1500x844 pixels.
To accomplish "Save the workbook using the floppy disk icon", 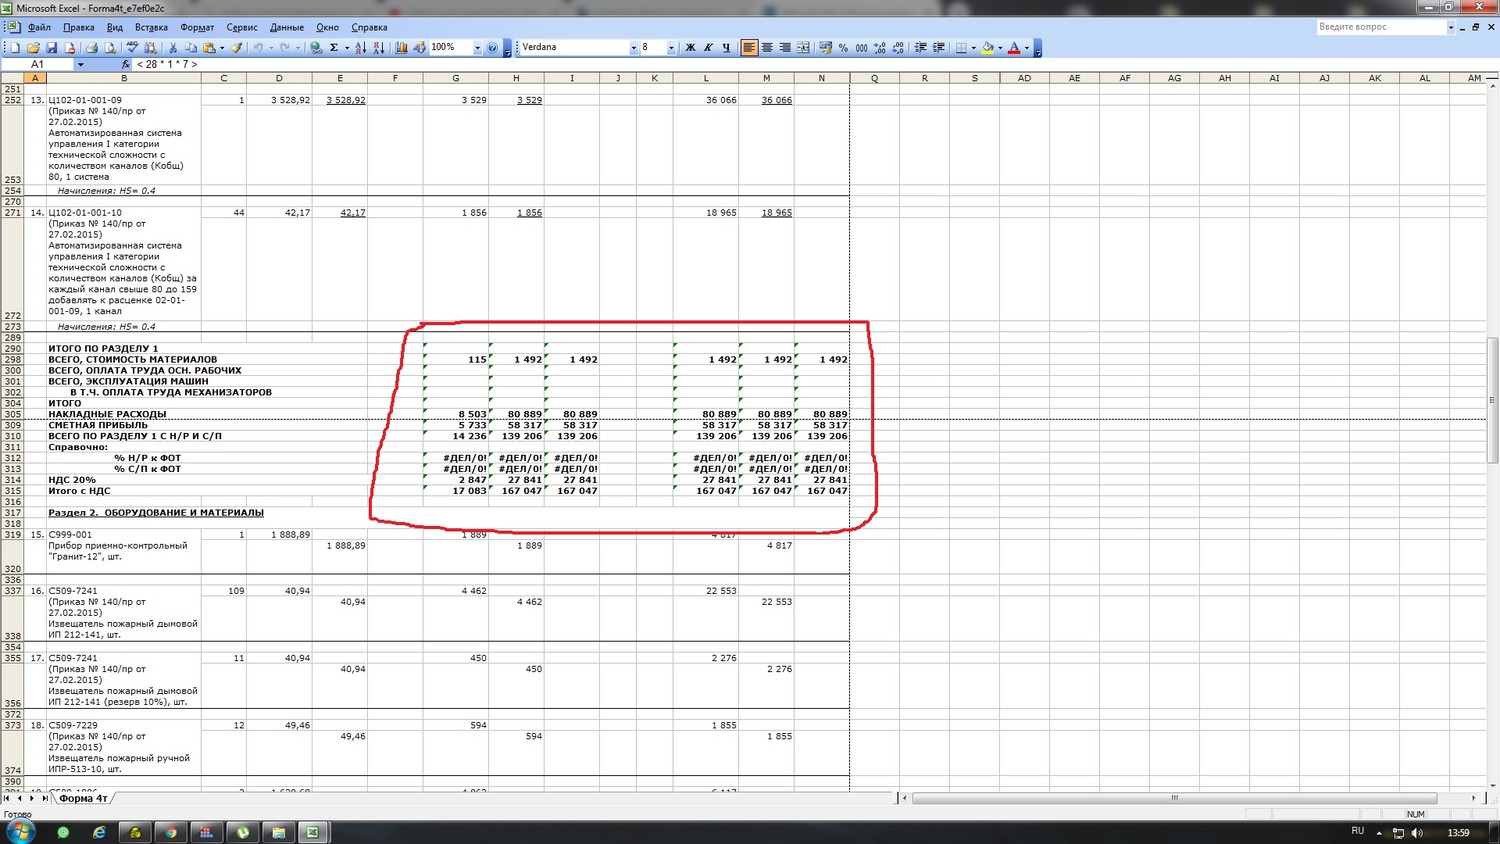I will click(x=51, y=47).
